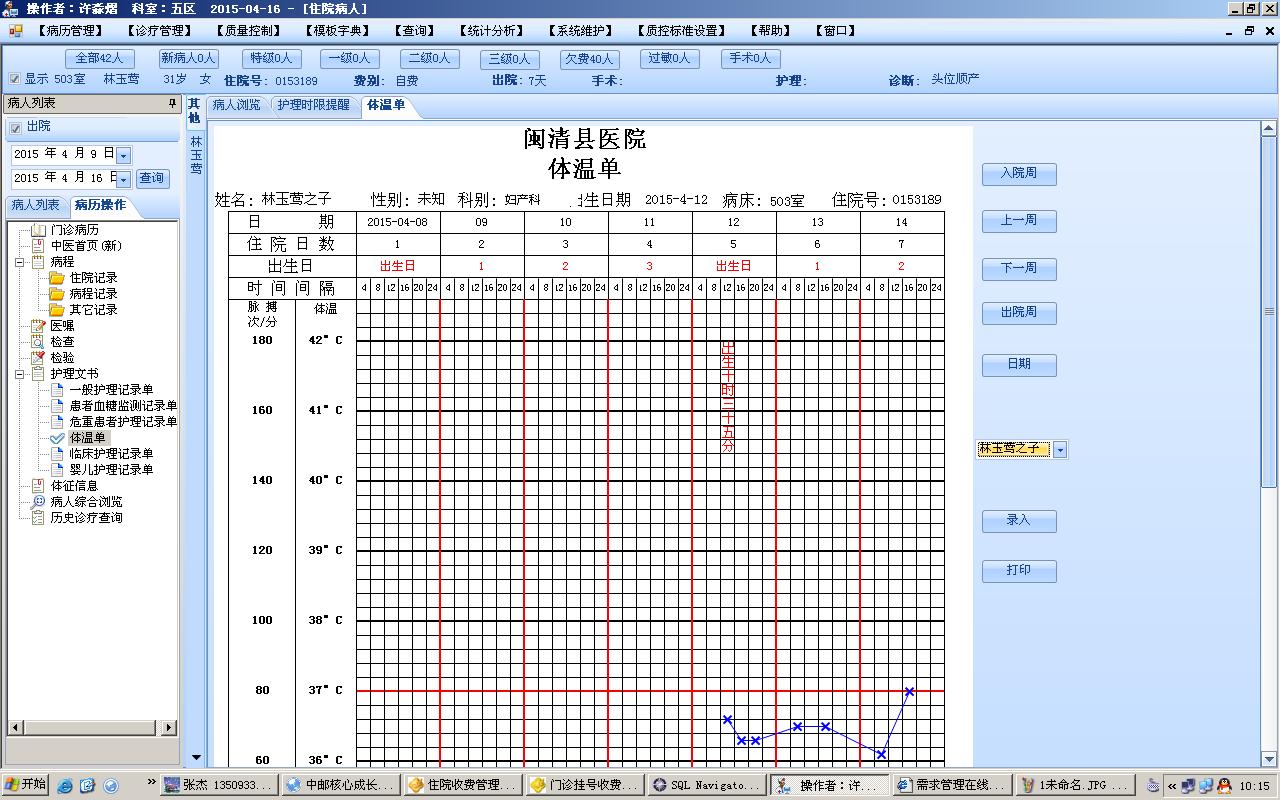The width and height of the screenshot is (1280, 800).
Task: Toggle the 出院 checkbox
Action: pyautogui.click(x=16, y=128)
